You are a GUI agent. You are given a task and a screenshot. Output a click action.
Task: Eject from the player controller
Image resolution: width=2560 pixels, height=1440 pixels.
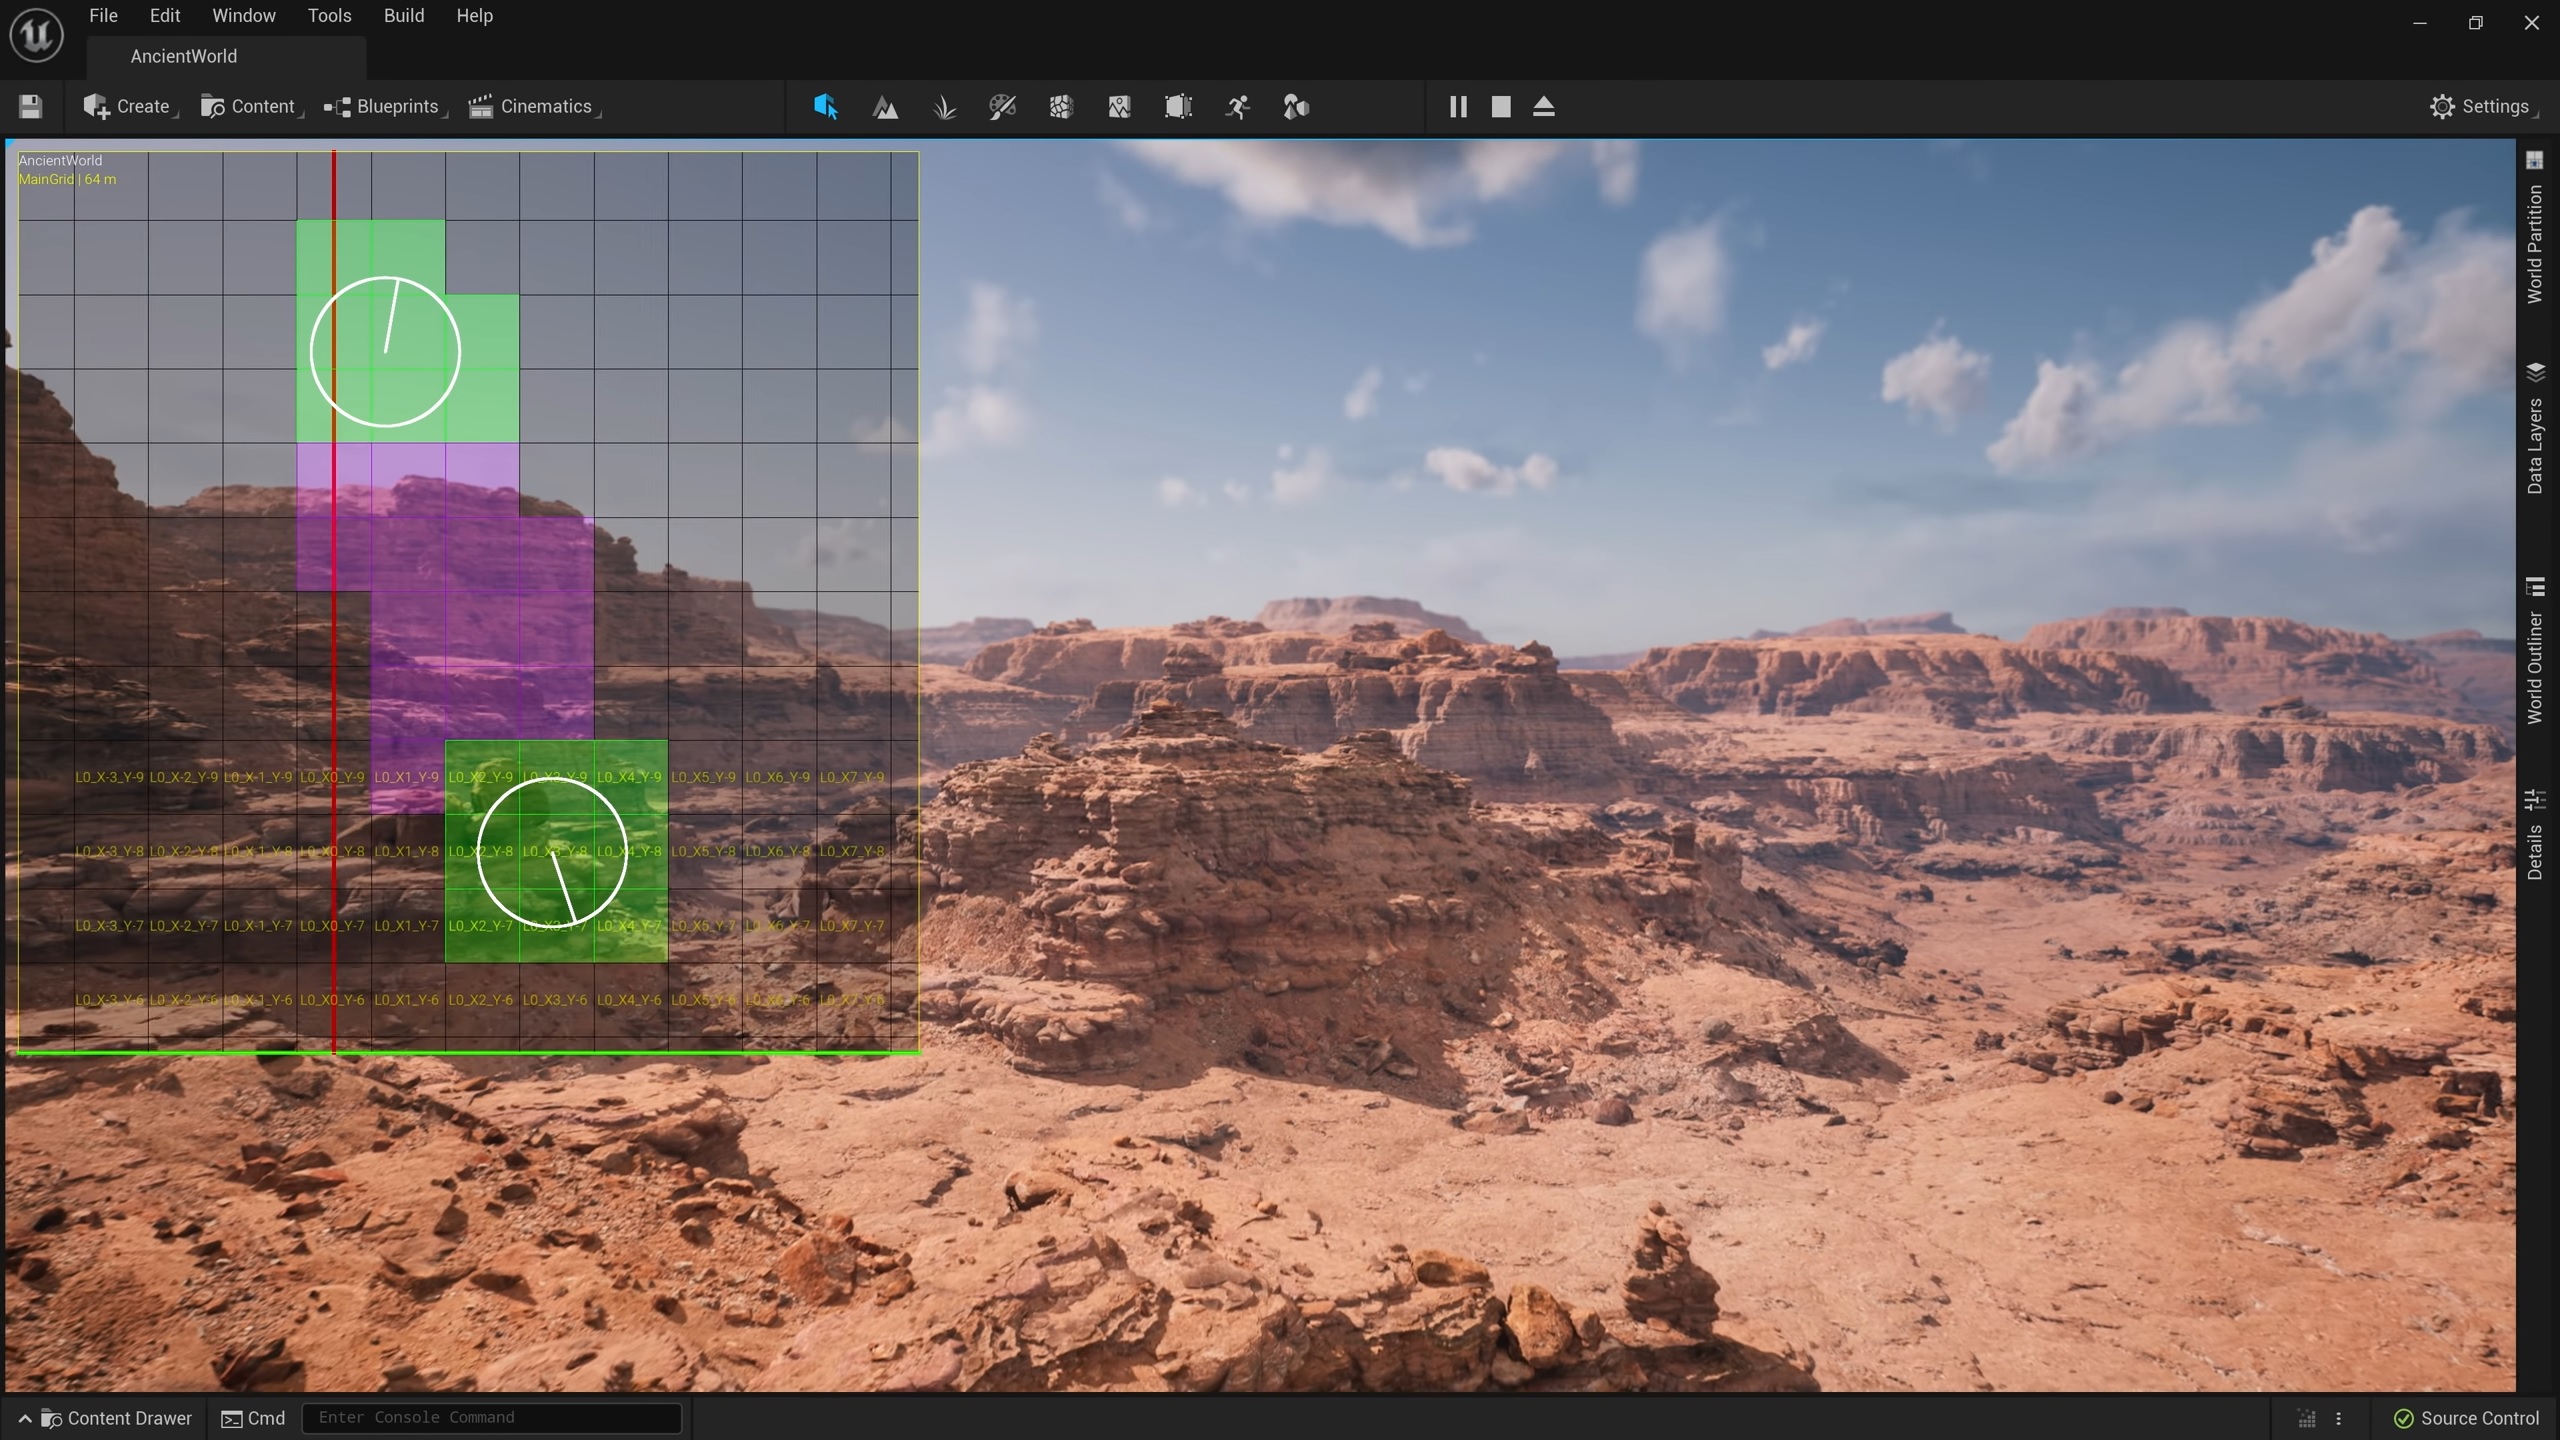pos(1544,107)
